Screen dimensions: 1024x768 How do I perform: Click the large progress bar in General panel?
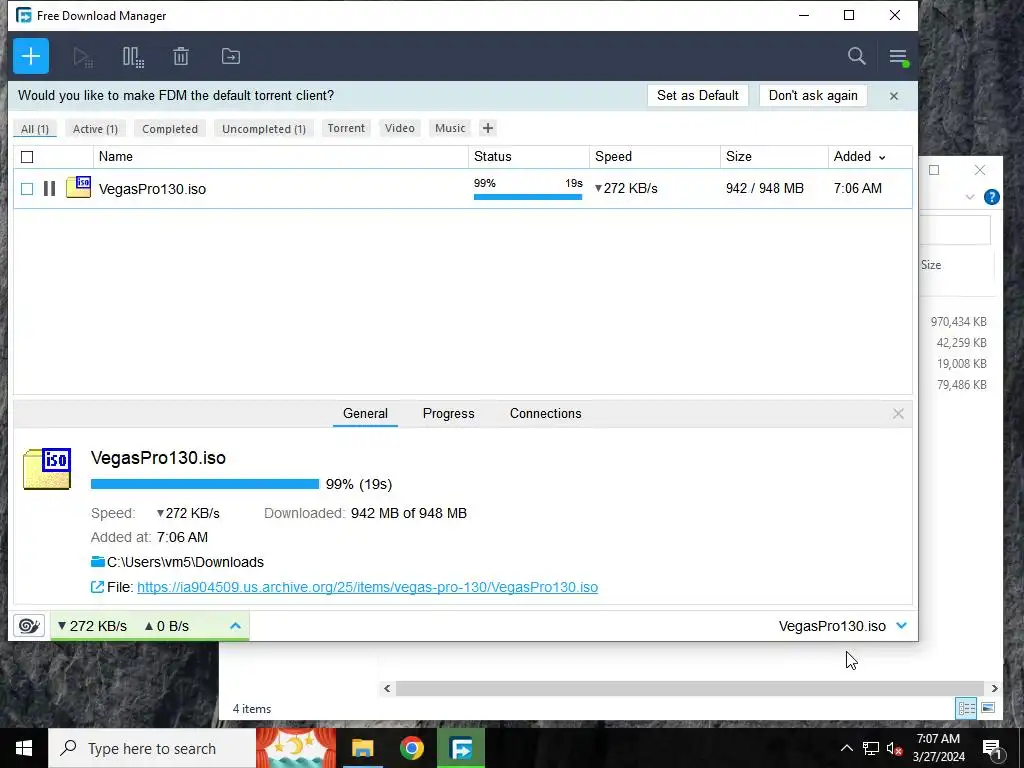[x=205, y=484]
